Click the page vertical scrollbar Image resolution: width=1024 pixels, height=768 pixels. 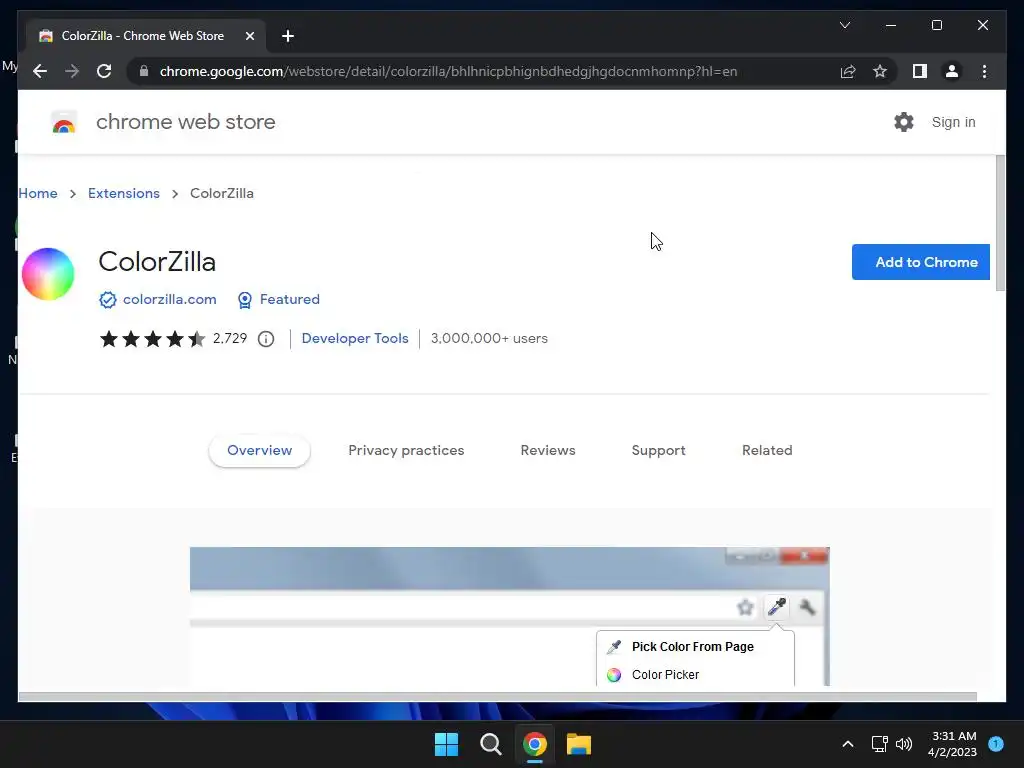tap(1000, 223)
